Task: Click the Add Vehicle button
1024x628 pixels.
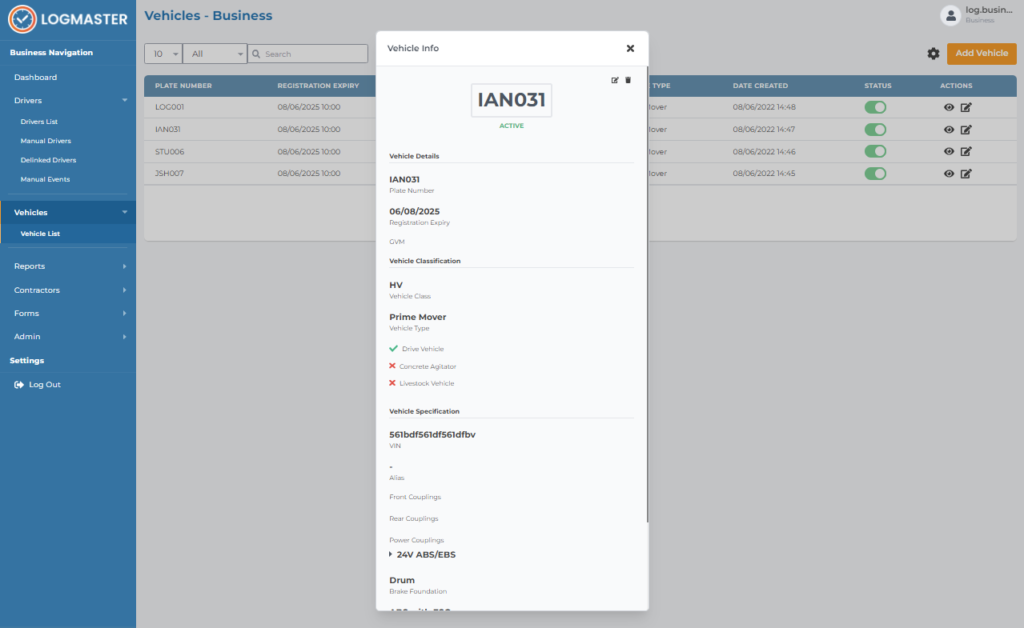Action: (981, 53)
